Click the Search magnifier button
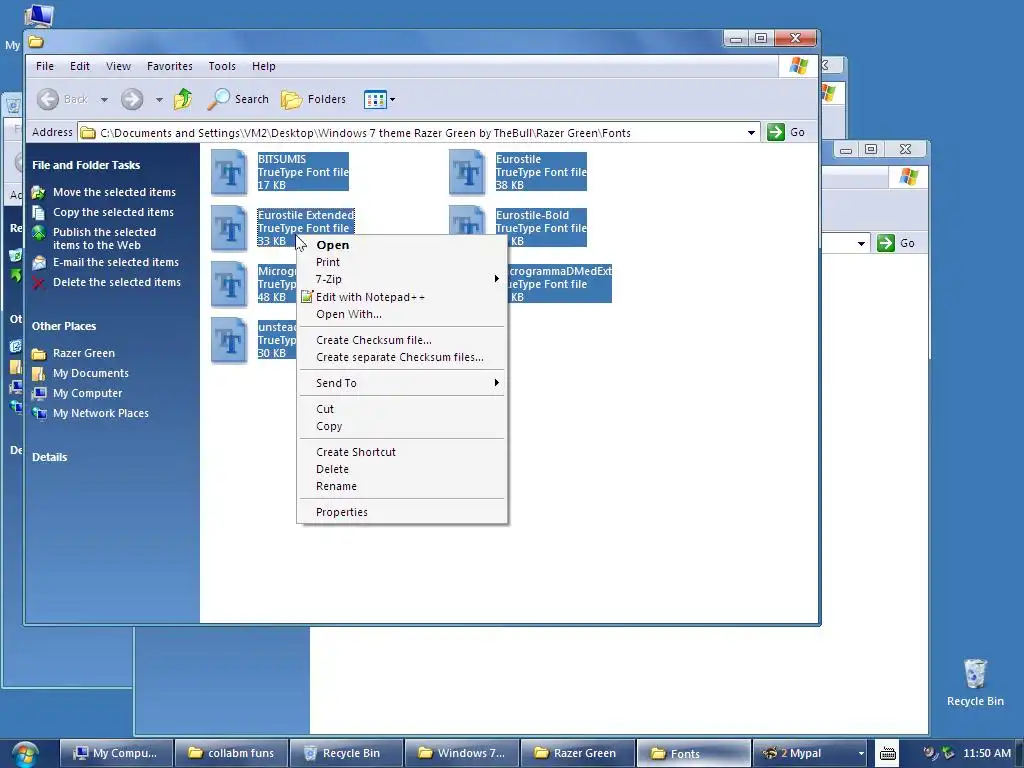Screen dimensions: 1024x768 coord(238,99)
